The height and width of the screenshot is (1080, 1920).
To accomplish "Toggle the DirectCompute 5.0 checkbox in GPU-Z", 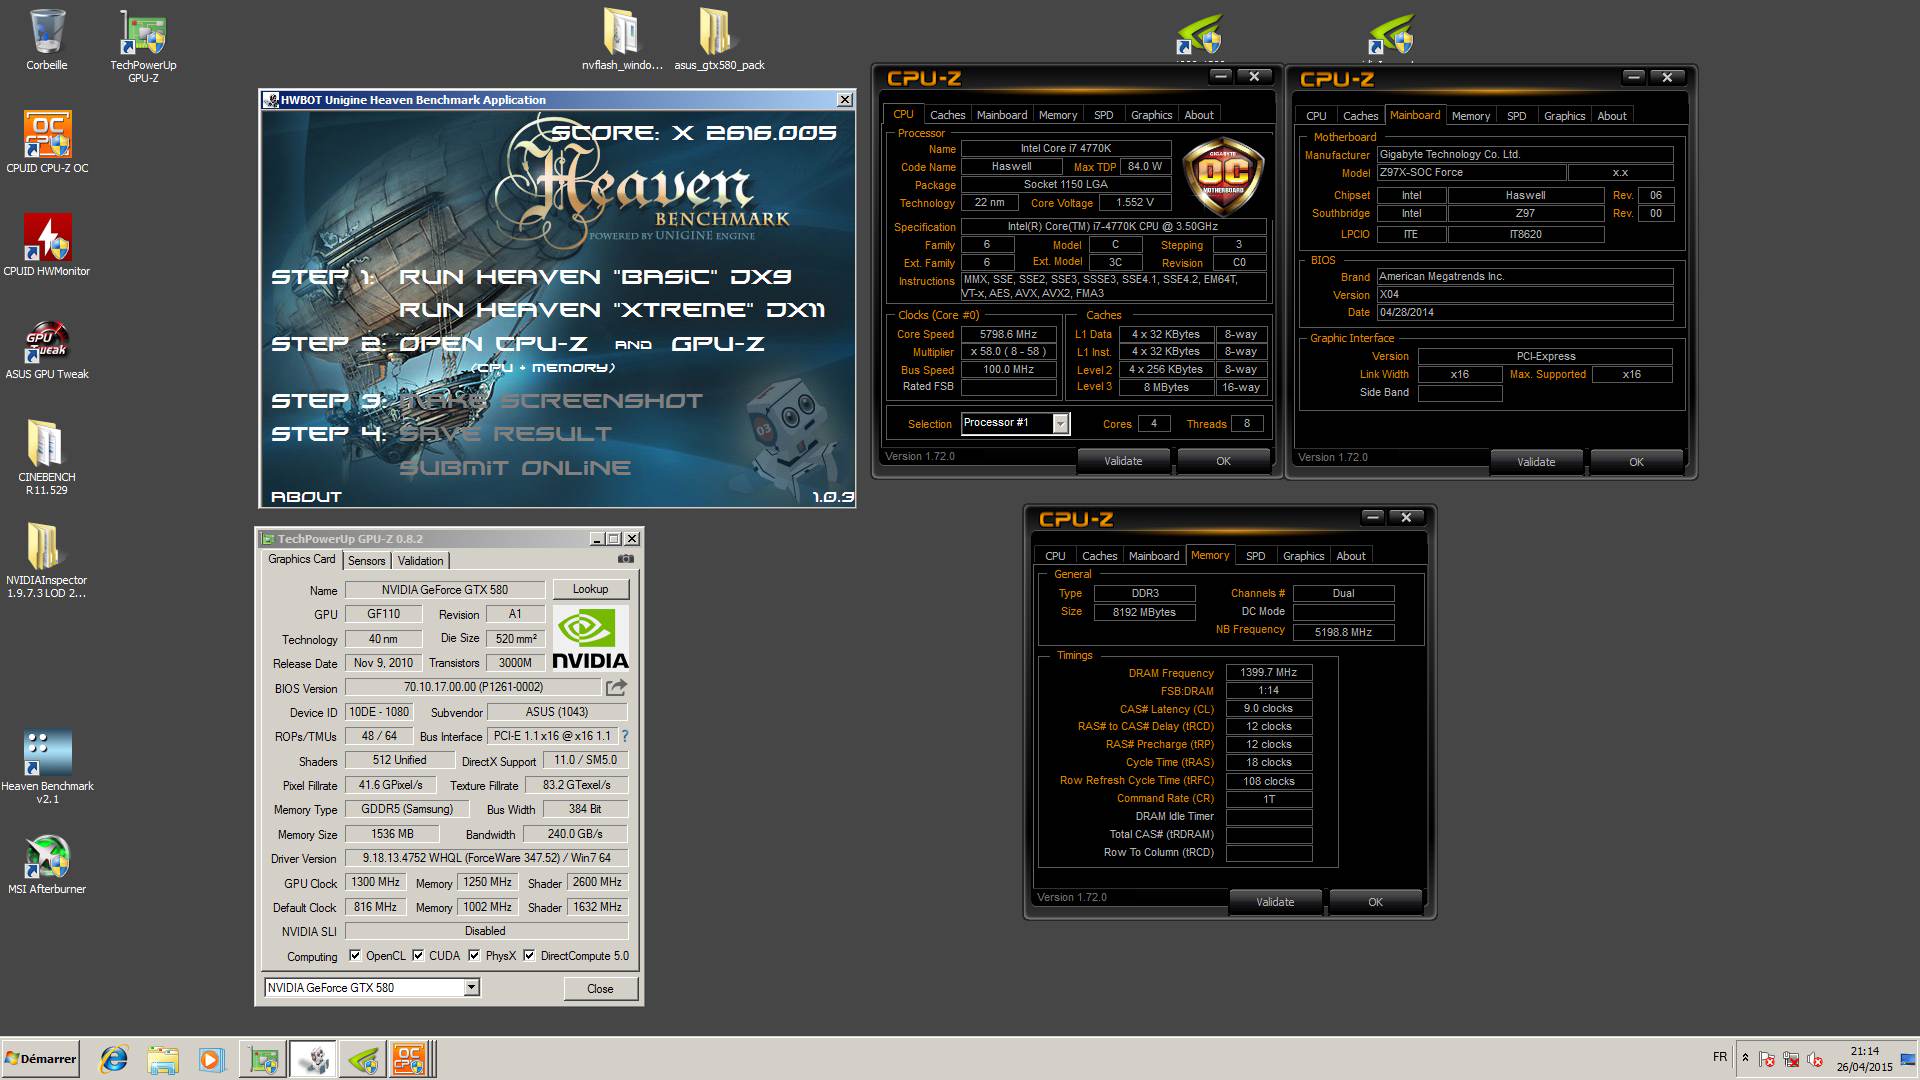I will coord(529,956).
